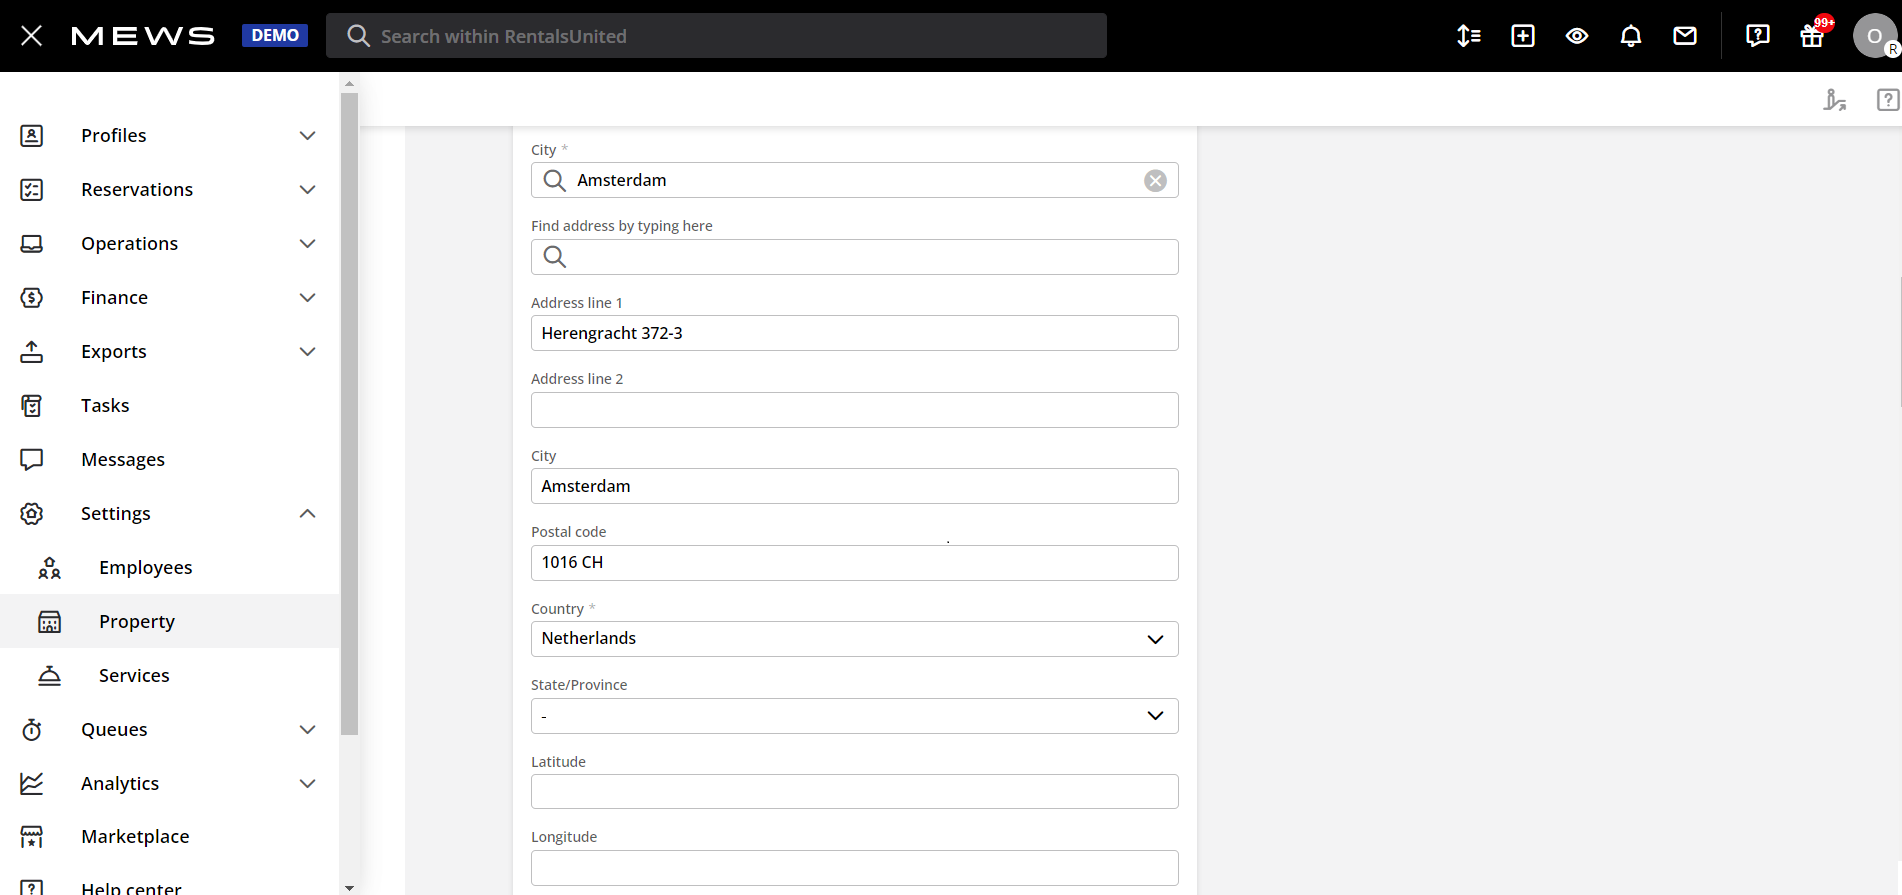Open the gift icon with 99+ badge

pos(1812,36)
